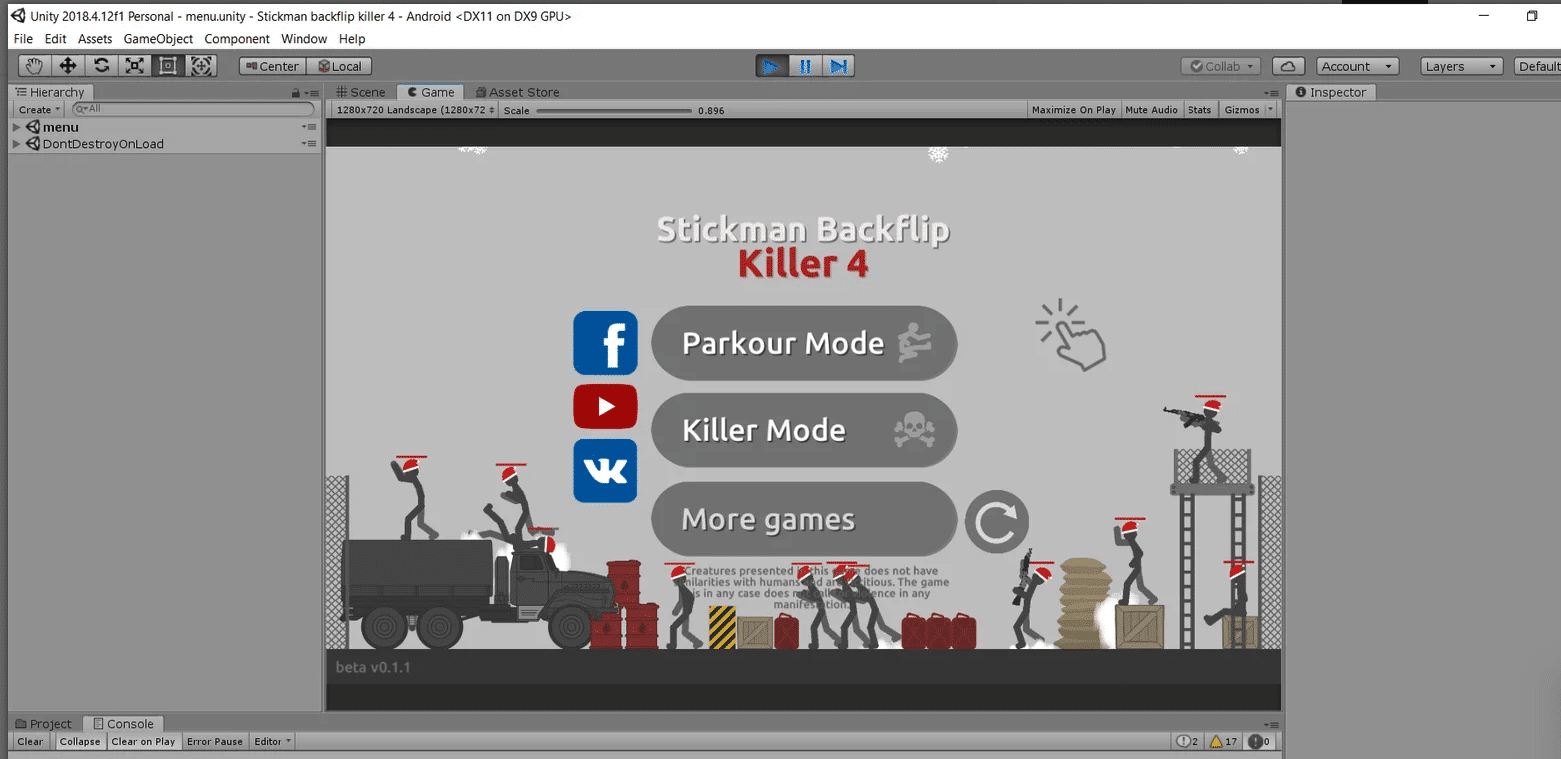The width and height of the screenshot is (1561, 759).
Task: Select the Hand tool
Action: coord(33,65)
